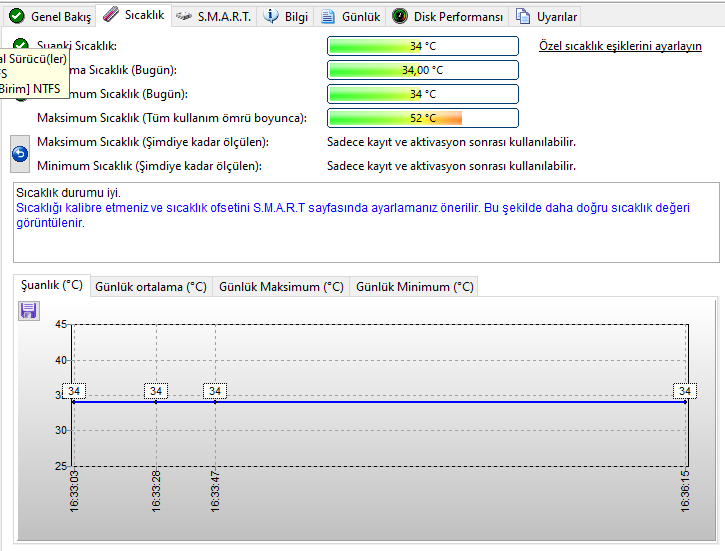Switch to Günlük ortalama (°C) graph tab
725x551 pixels.
151,287
